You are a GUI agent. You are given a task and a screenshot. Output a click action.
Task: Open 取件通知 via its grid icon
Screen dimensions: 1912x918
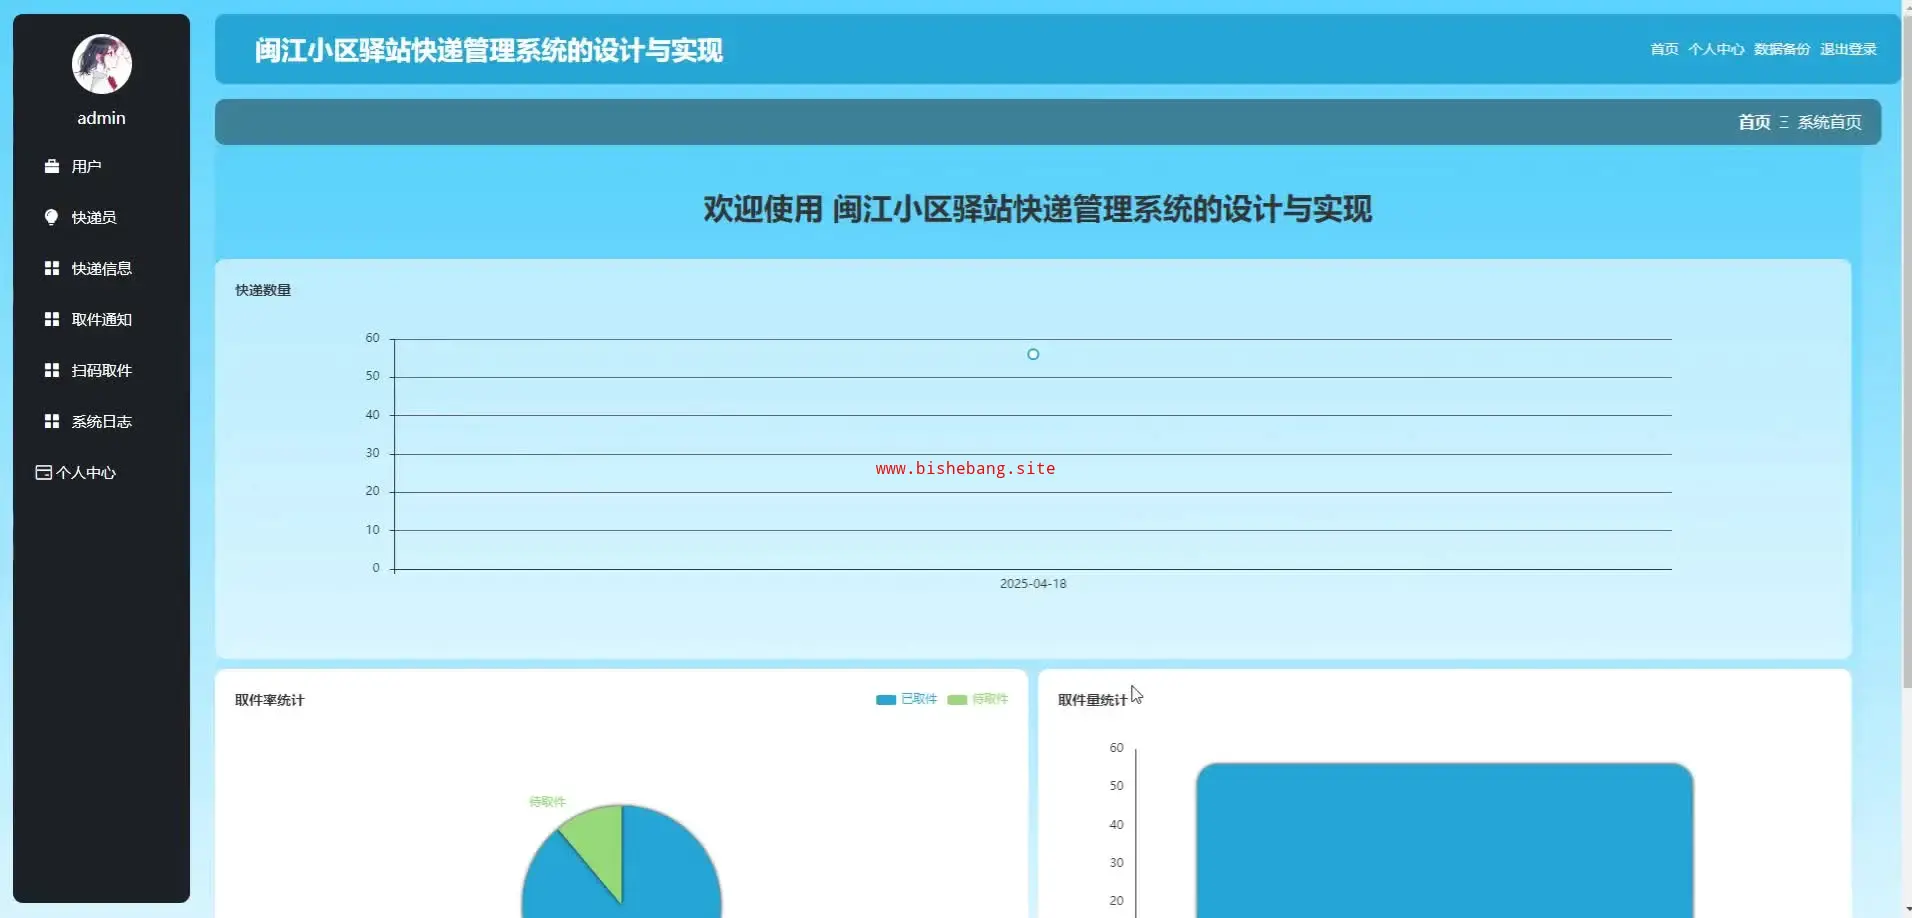click(x=52, y=319)
